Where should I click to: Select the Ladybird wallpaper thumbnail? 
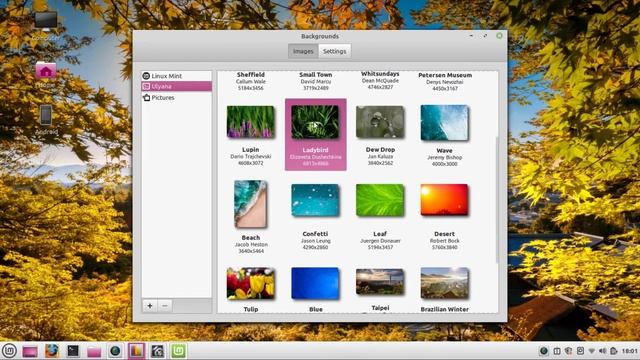click(x=315, y=122)
